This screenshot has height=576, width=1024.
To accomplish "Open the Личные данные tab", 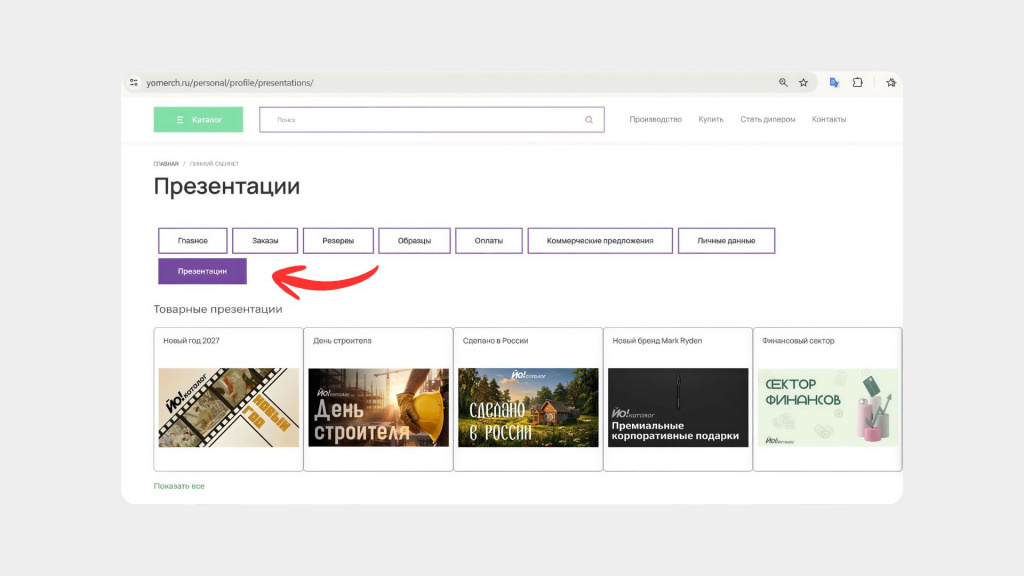I will click(x=727, y=240).
